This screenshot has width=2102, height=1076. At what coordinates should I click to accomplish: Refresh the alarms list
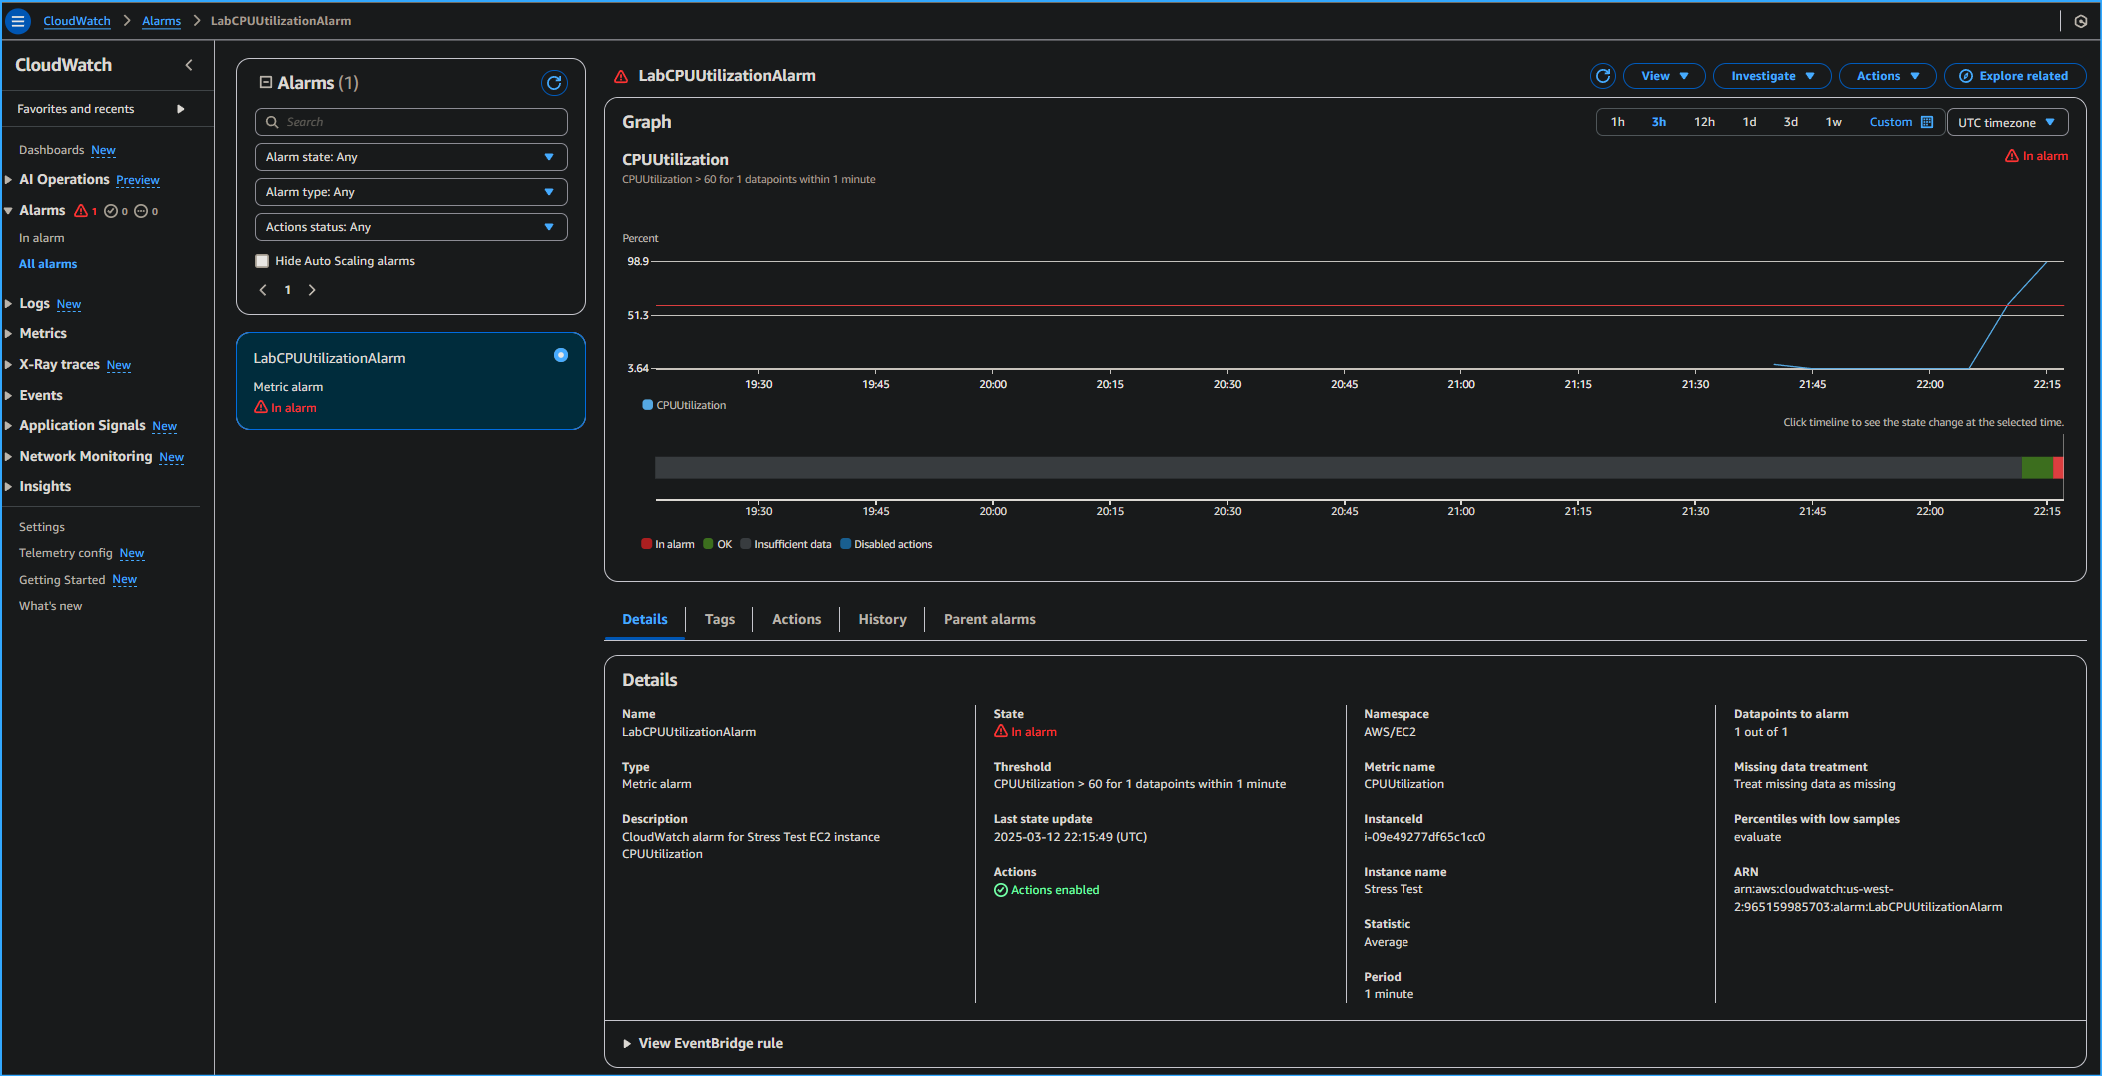tap(555, 83)
